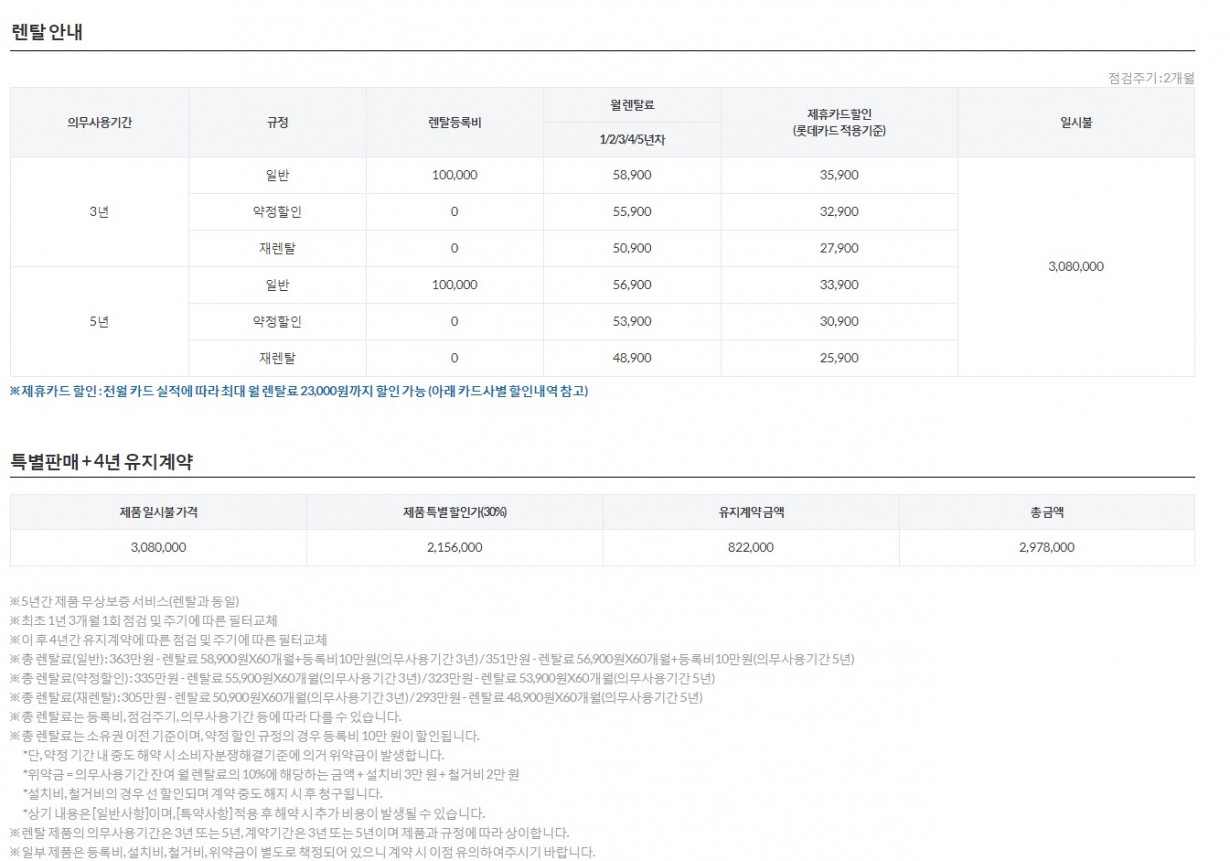Screen dimensions: 1230x861
Task: Click the 렌탈 안내 section heading
Action: click(46, 32)
